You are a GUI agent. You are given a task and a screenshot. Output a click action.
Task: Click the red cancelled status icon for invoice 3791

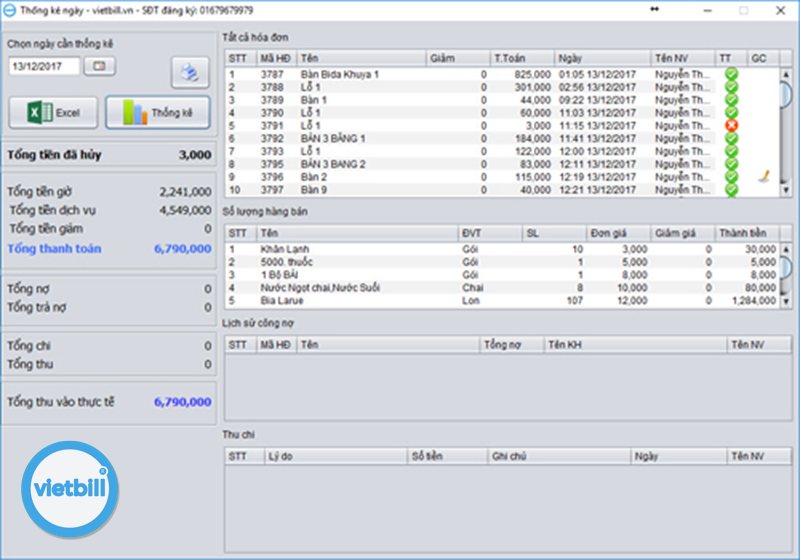(731, 126)
